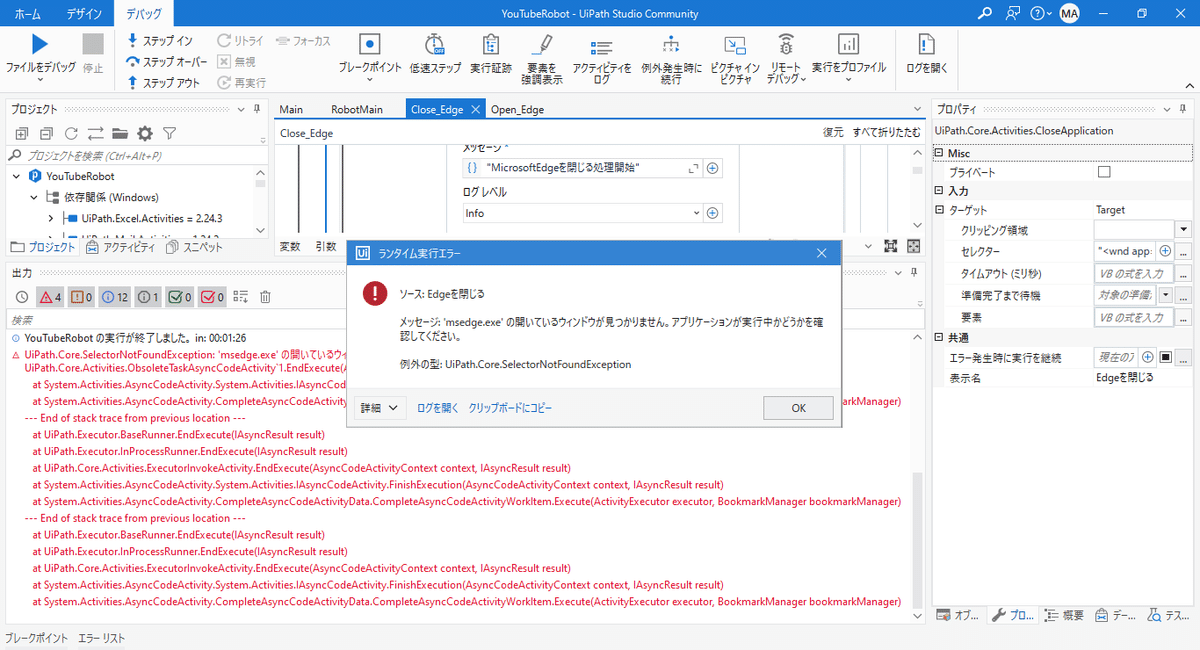Refresh the project tree
The image size is (1200, 650).
pyautogui.click(x=71, y=133)
